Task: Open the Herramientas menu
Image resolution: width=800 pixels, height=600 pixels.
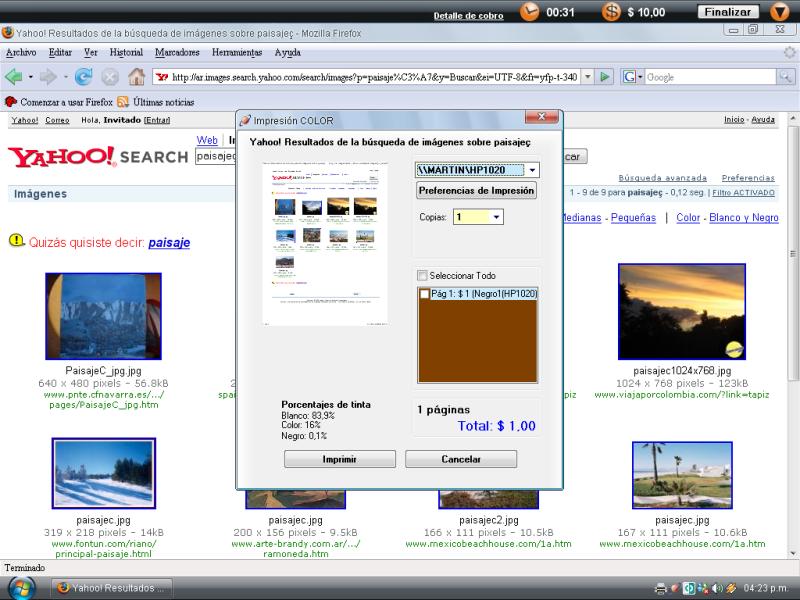Action: pos(237,52)
